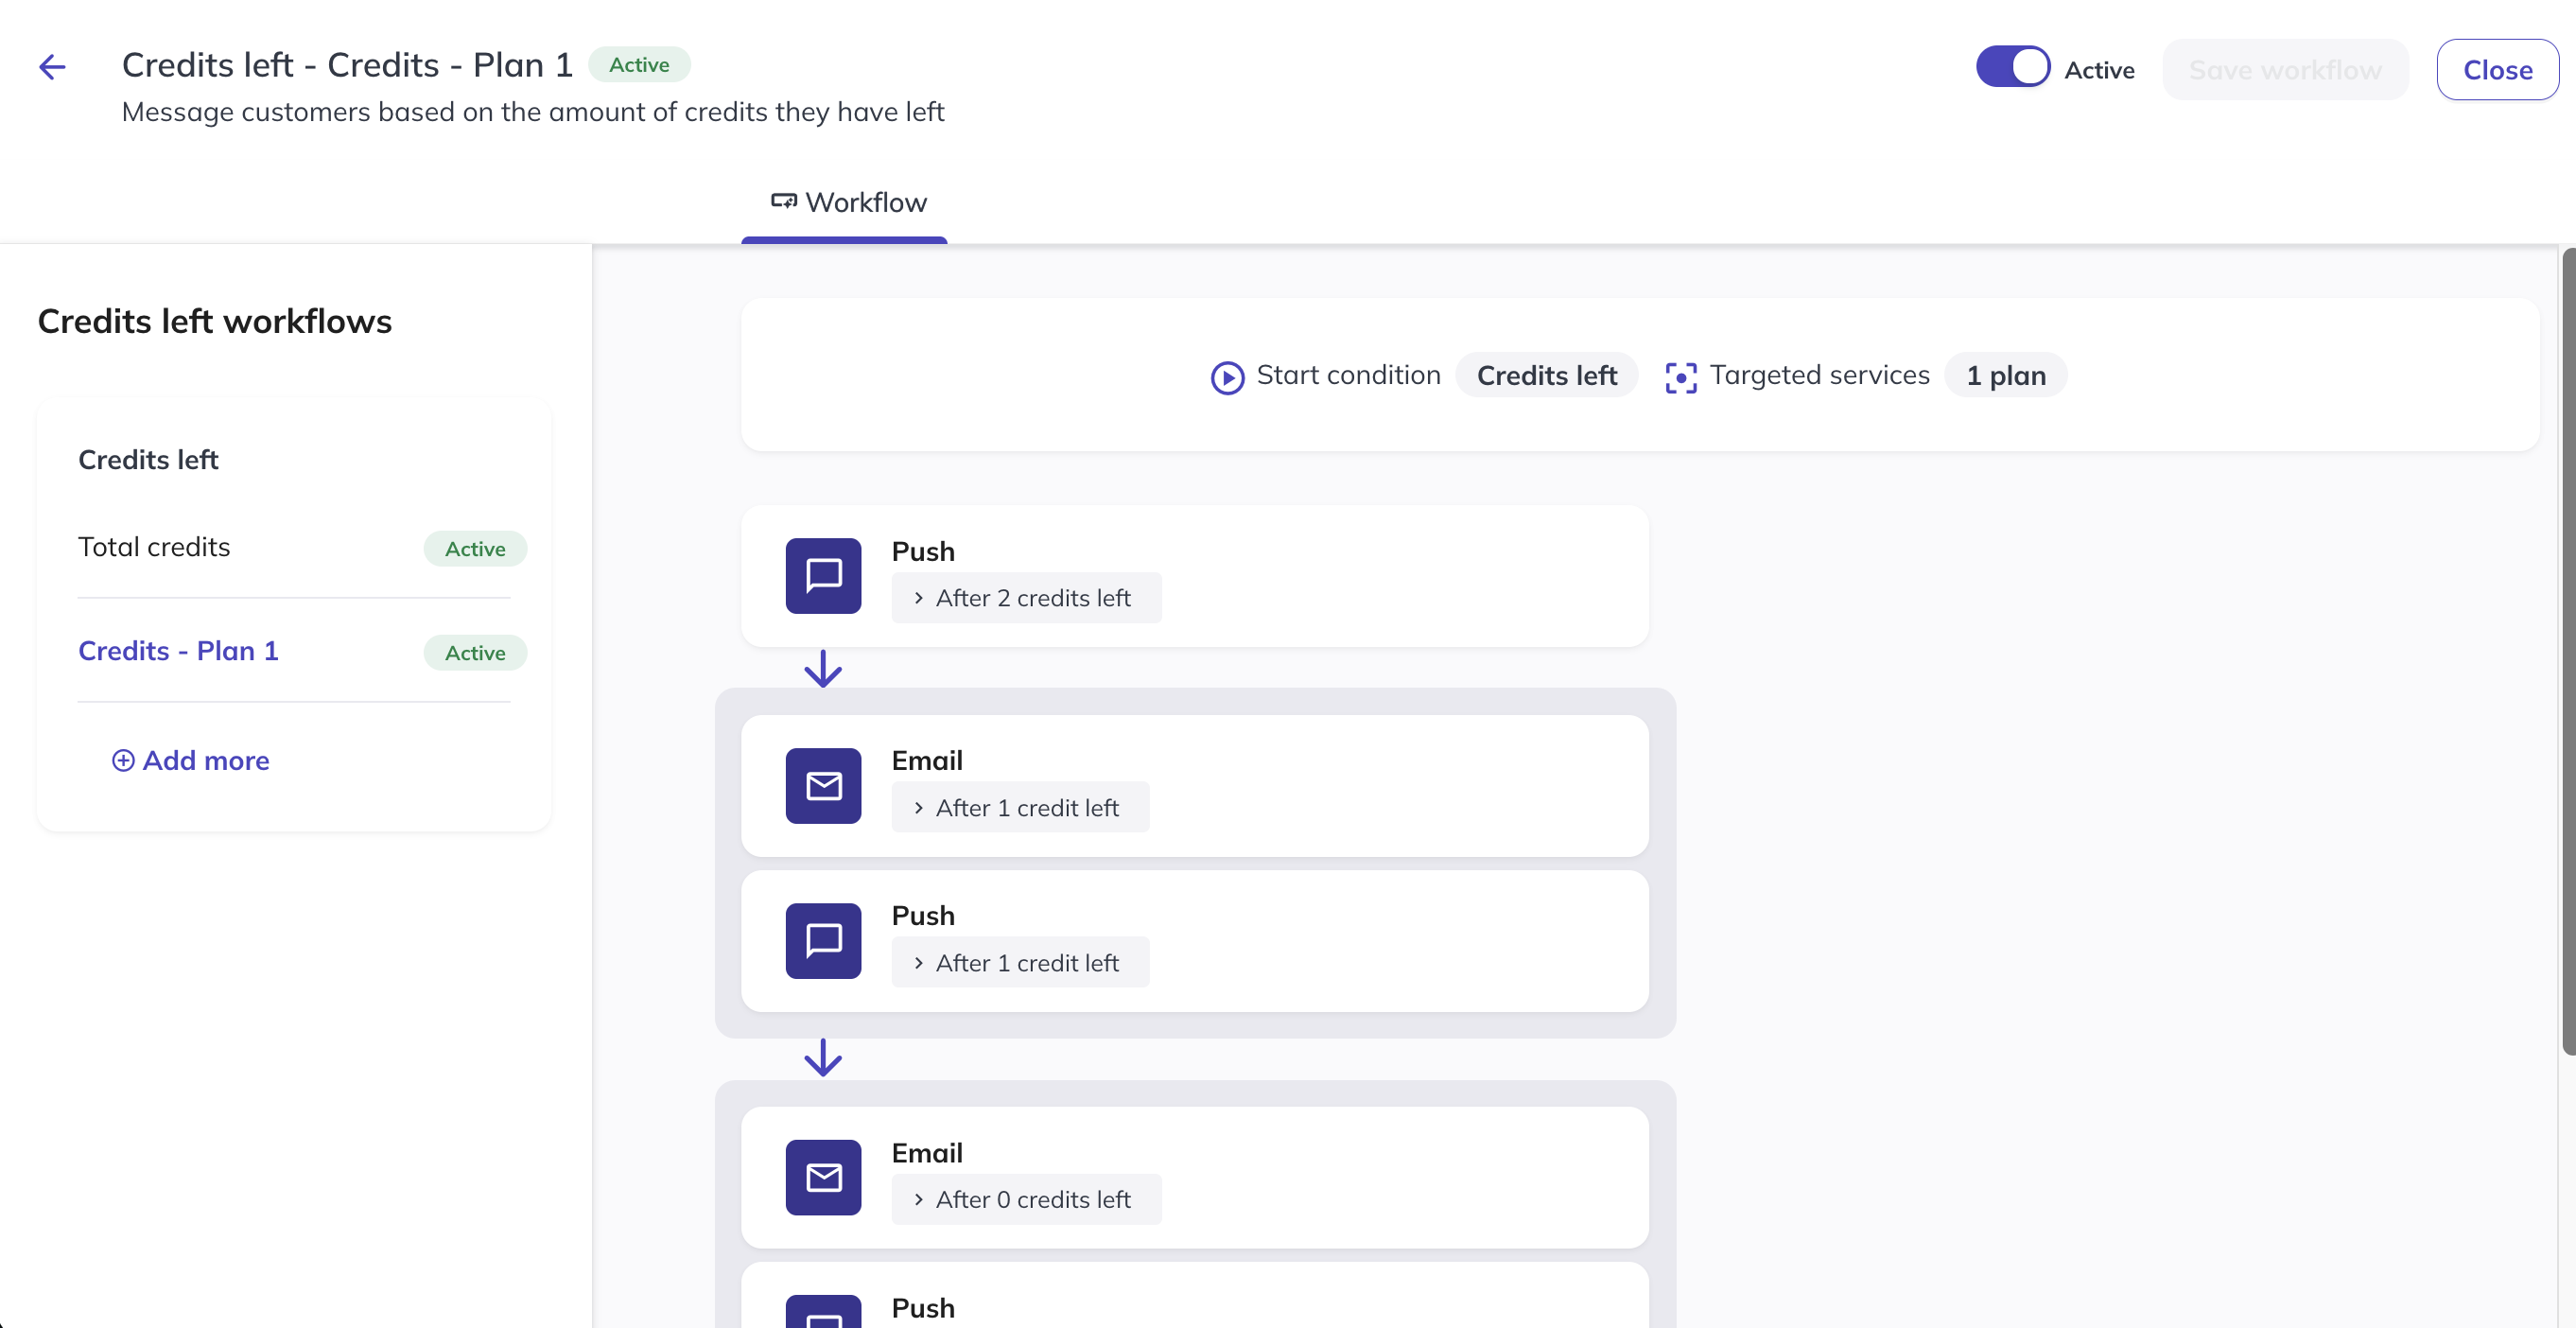
Task: Expand Email 'After 1 credit left' condition
Action: pyautogui.click(x=1020, y=807)
